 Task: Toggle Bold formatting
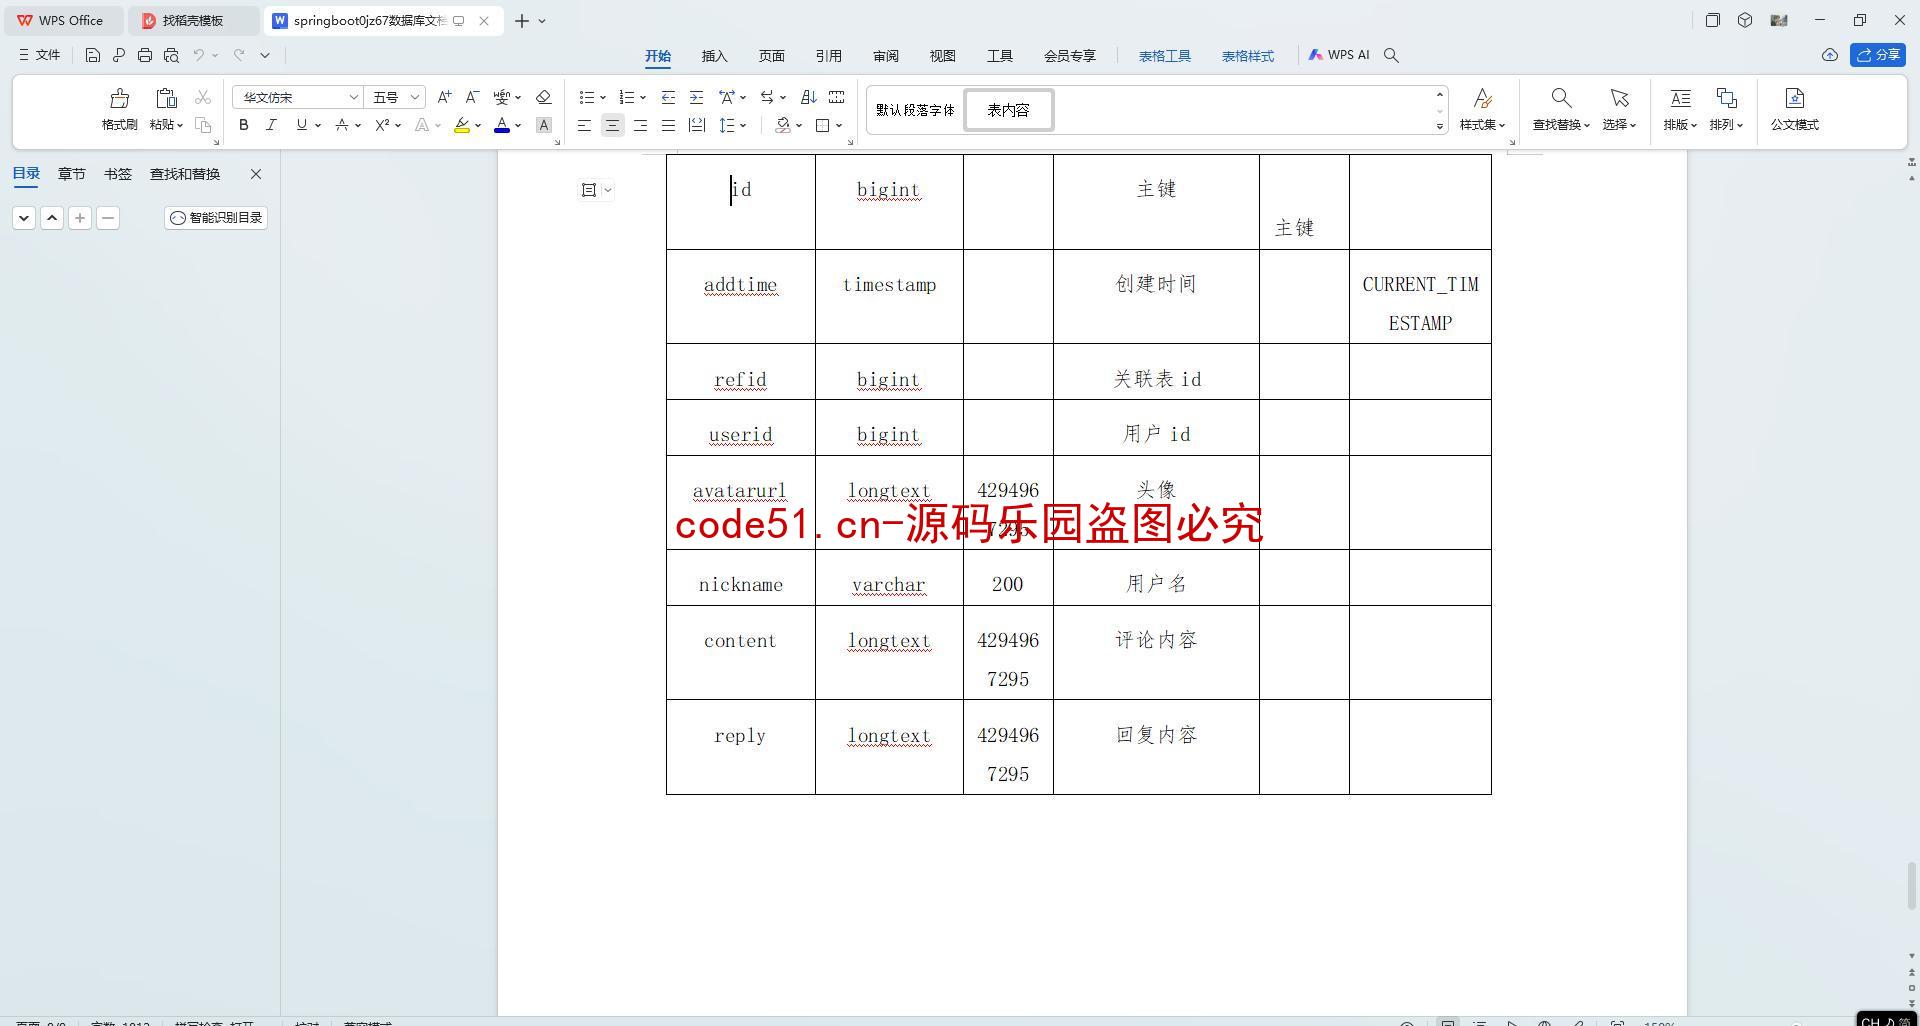[x=243, y=125]
